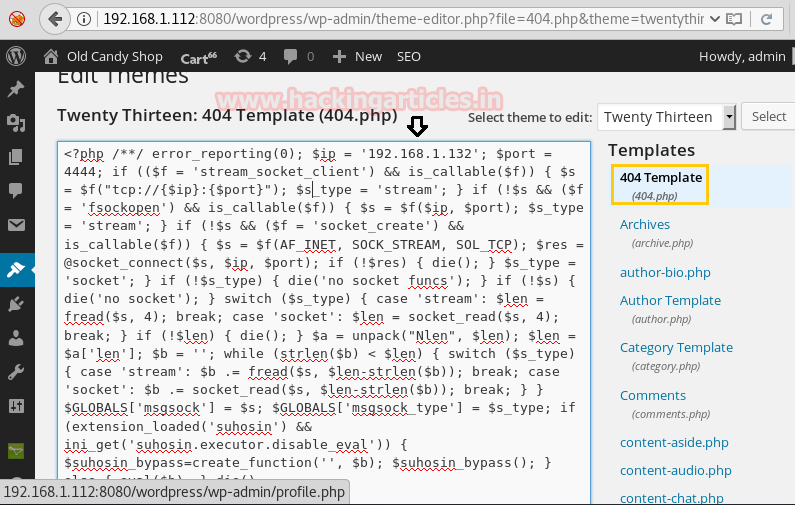Open the envelope mail sidebar icon

16,225
